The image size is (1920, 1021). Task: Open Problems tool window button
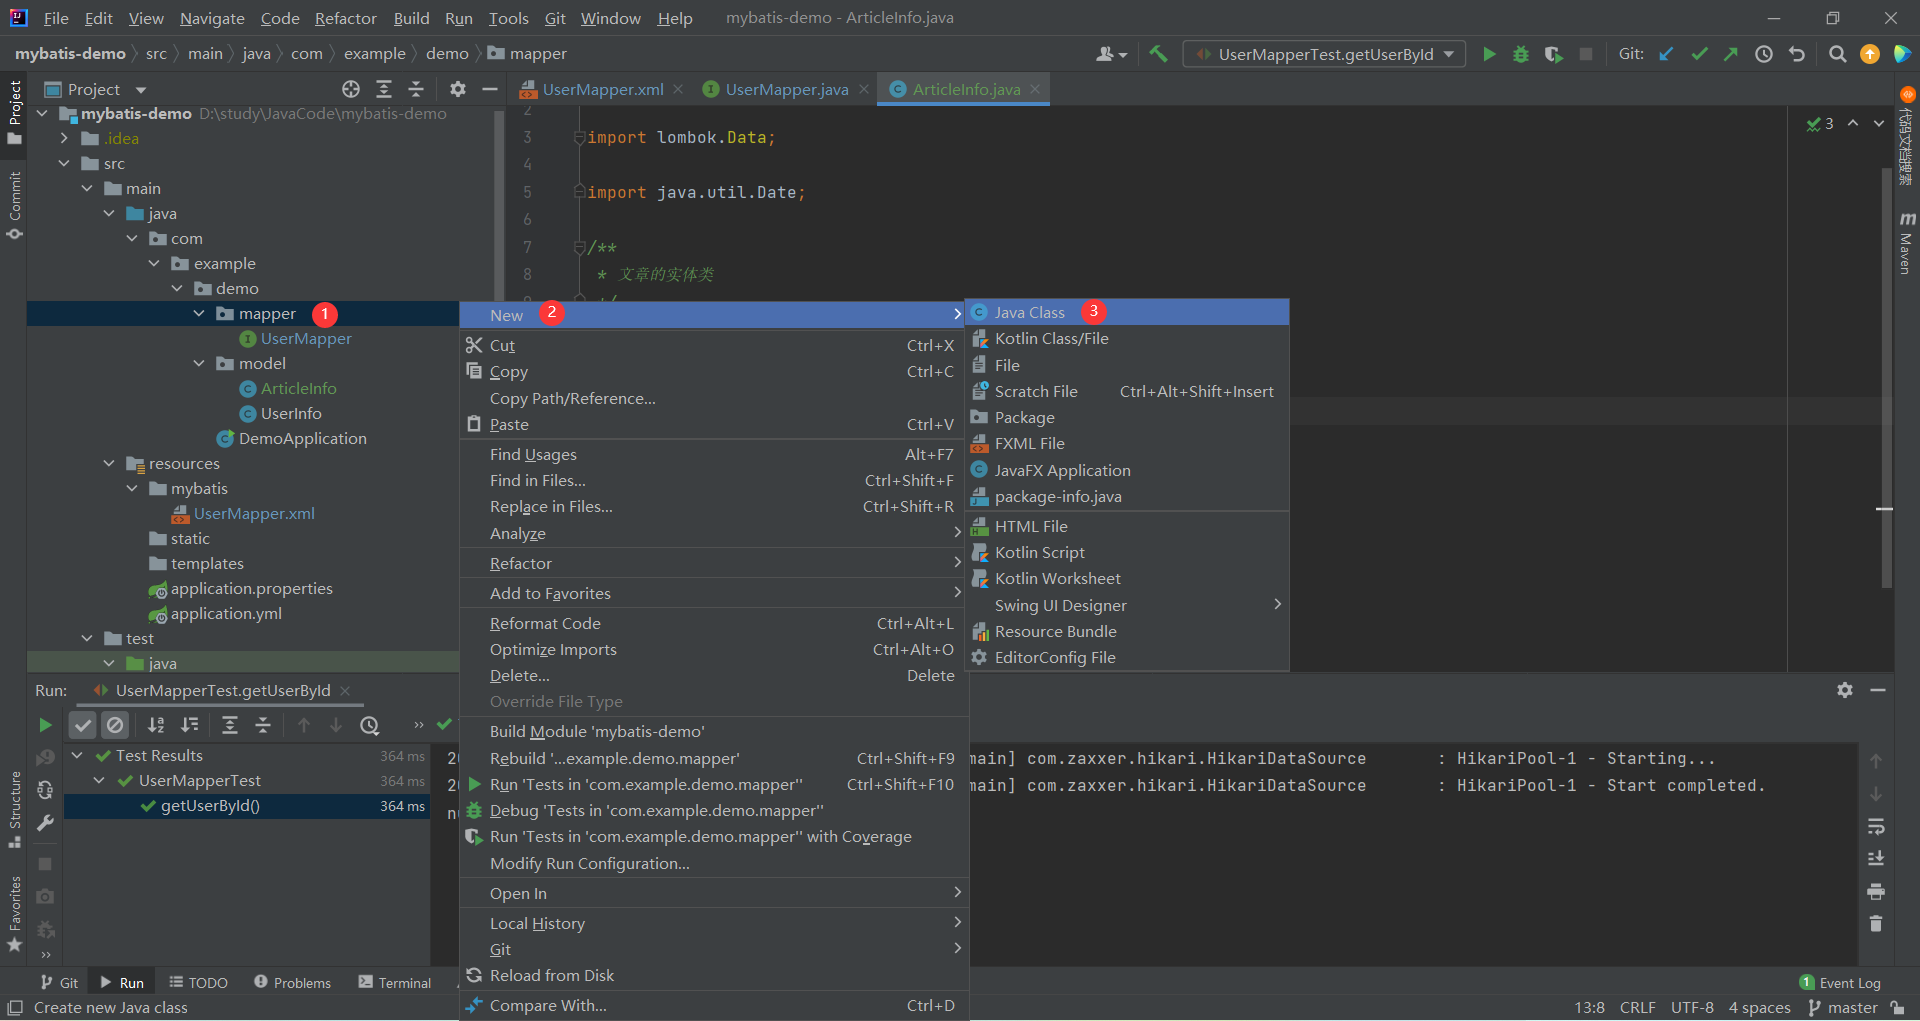[x=292, y=983]
